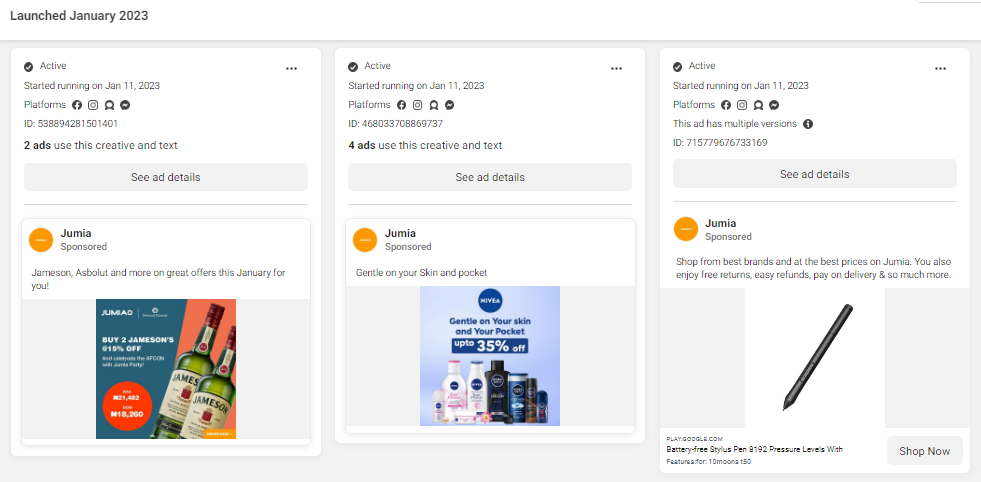Click Messenger platform icon on Nivea ad

point(449,105)
